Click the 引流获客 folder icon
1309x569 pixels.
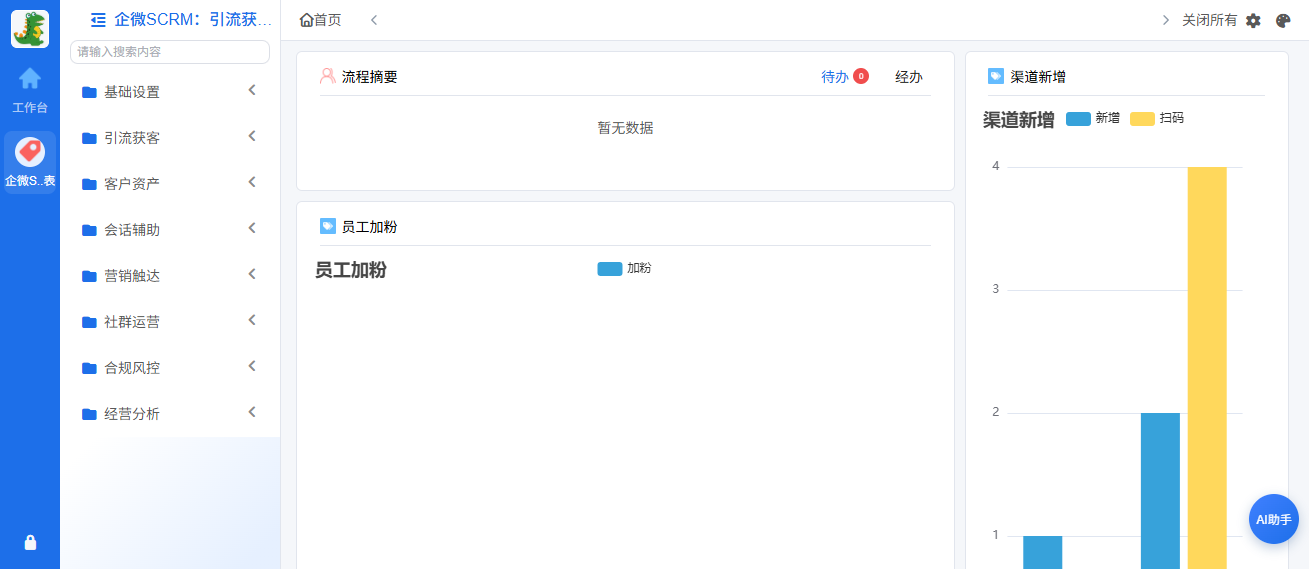click(89, 138)
